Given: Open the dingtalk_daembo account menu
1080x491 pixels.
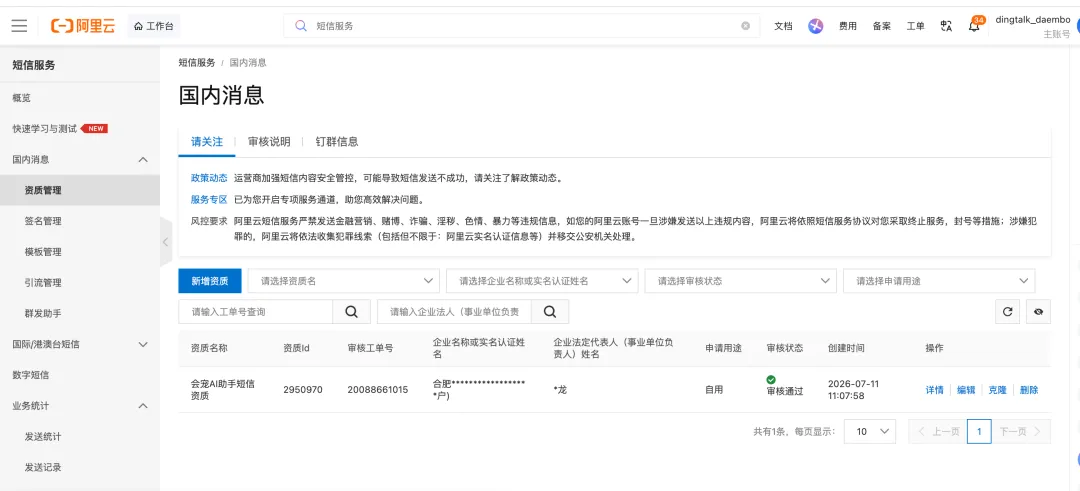Looking at the screenshot, I should tap(1032, 26).
